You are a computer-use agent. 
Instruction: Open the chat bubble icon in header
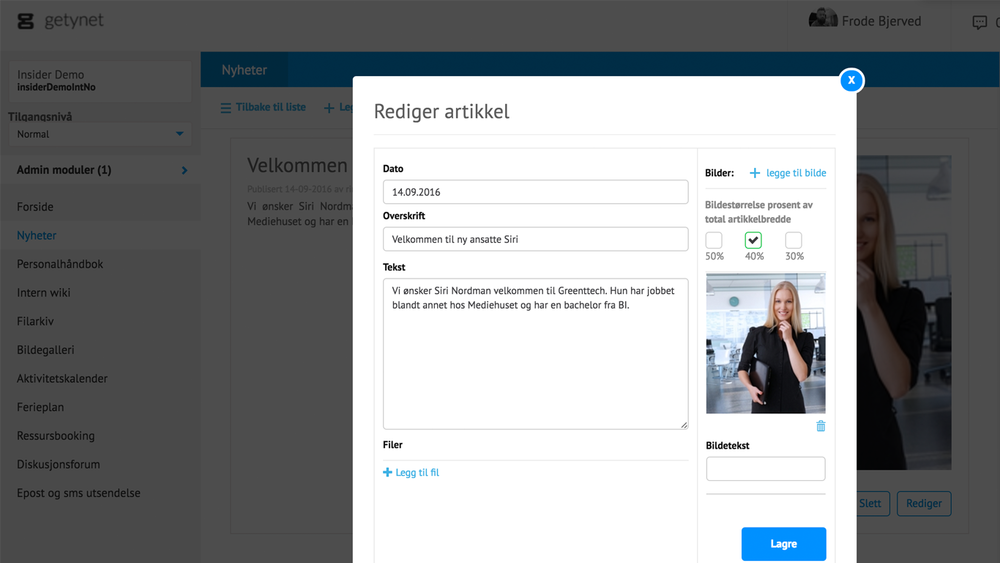979,22
